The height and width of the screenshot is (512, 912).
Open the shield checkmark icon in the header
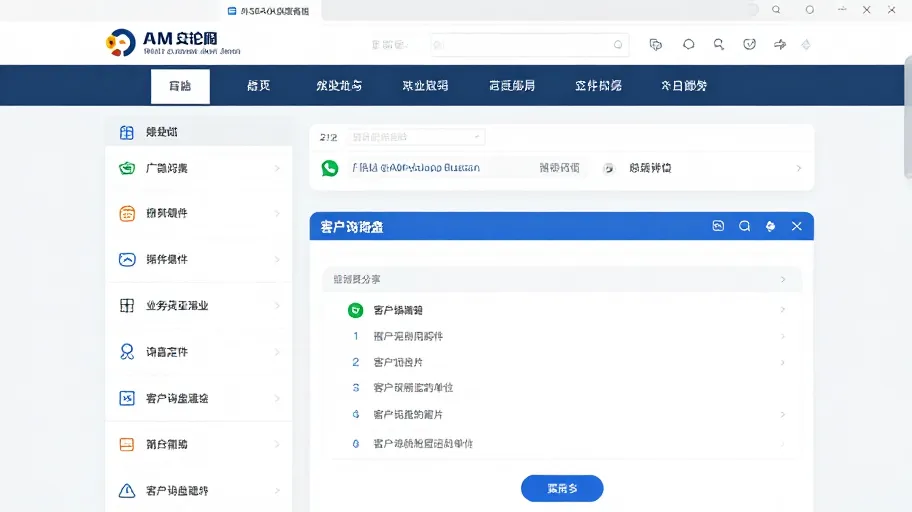(x=749, y=44)
